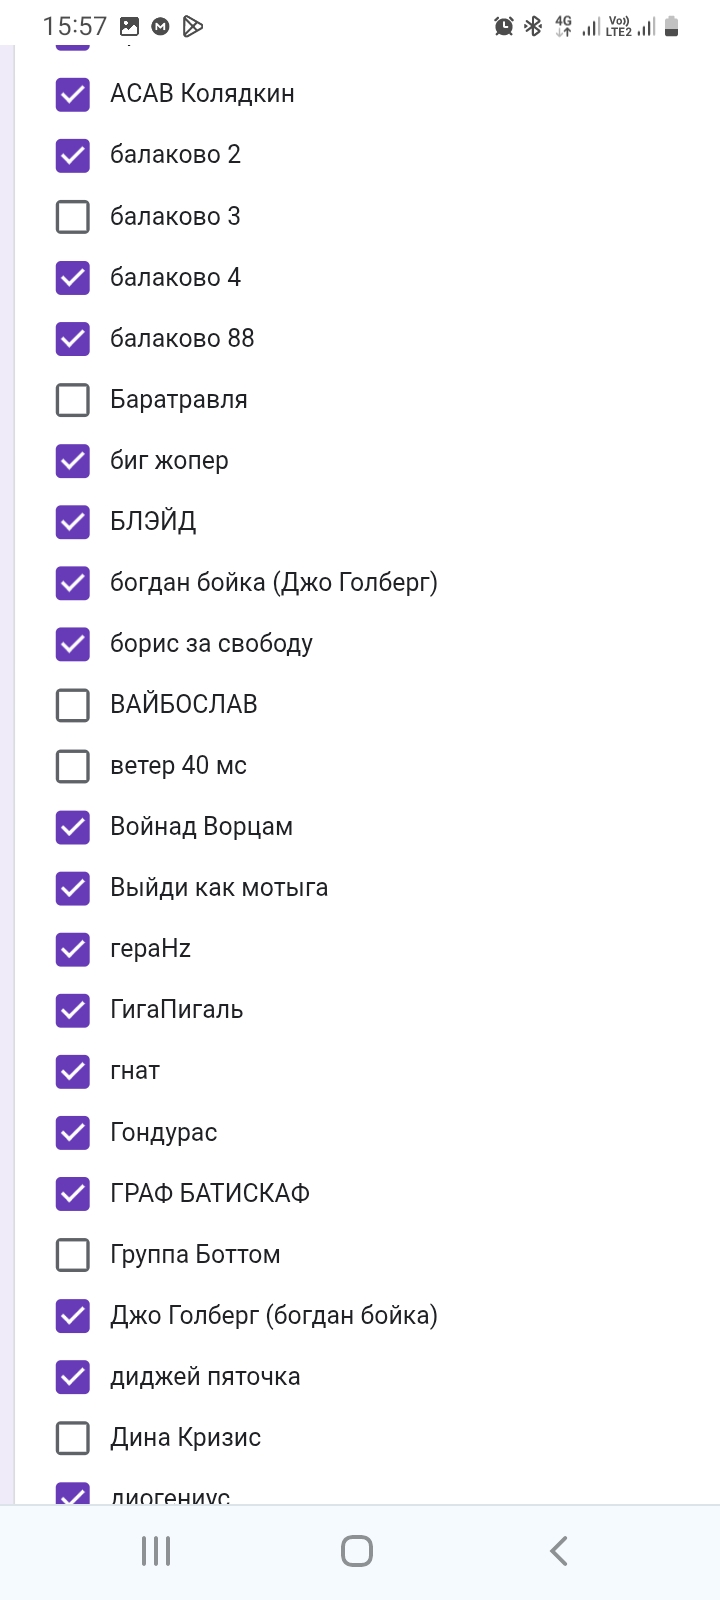The height and width of the screenshot is (1600, 720).
Task: Check the Группа Боттом checkbox
Action: tap(73, 1254)
